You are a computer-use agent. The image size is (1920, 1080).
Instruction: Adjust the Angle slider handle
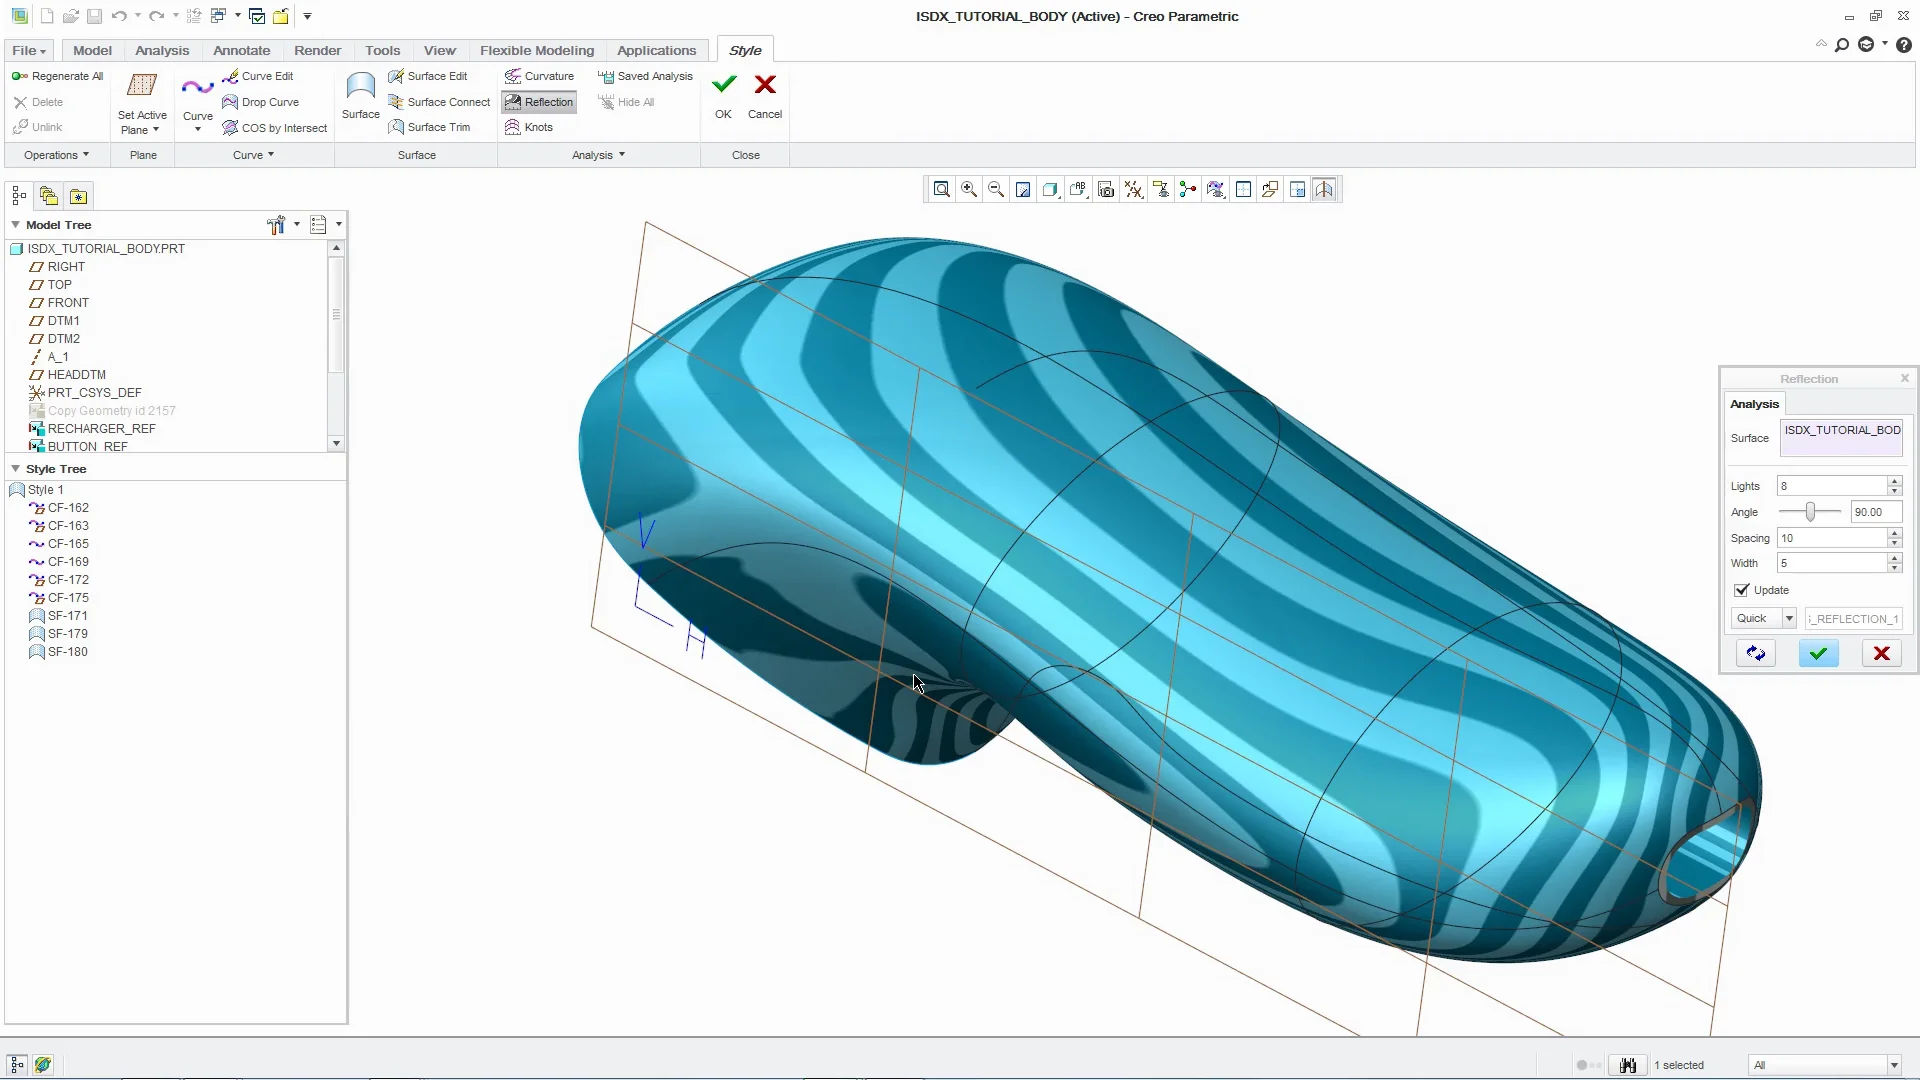point(1810,512)
